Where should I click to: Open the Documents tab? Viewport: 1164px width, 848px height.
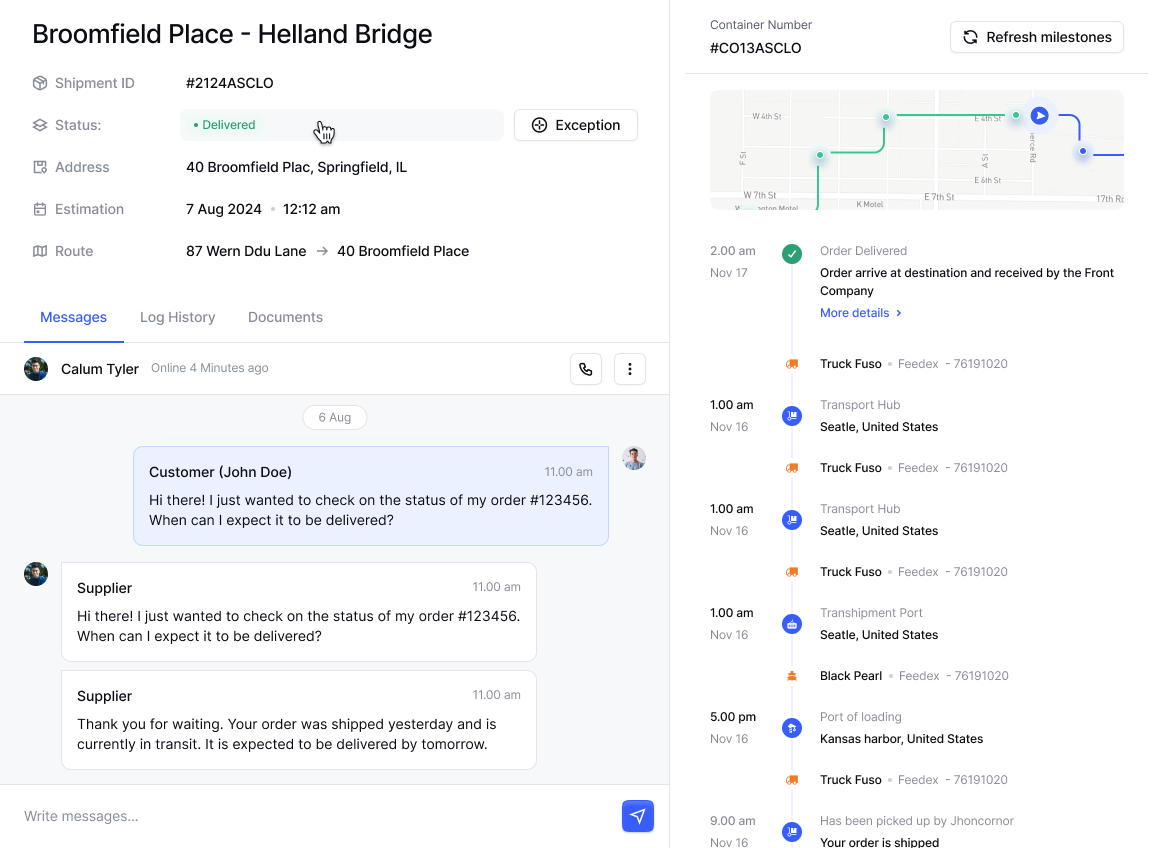[285, 317]
